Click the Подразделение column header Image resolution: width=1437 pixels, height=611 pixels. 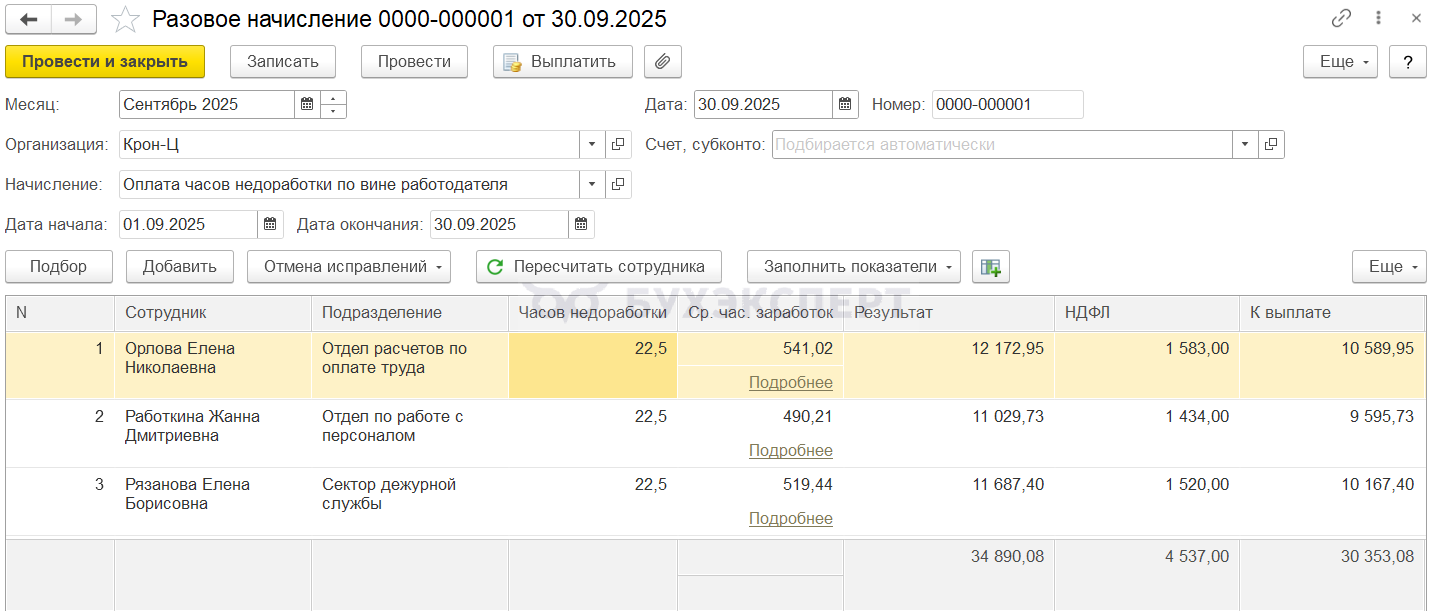410,313
